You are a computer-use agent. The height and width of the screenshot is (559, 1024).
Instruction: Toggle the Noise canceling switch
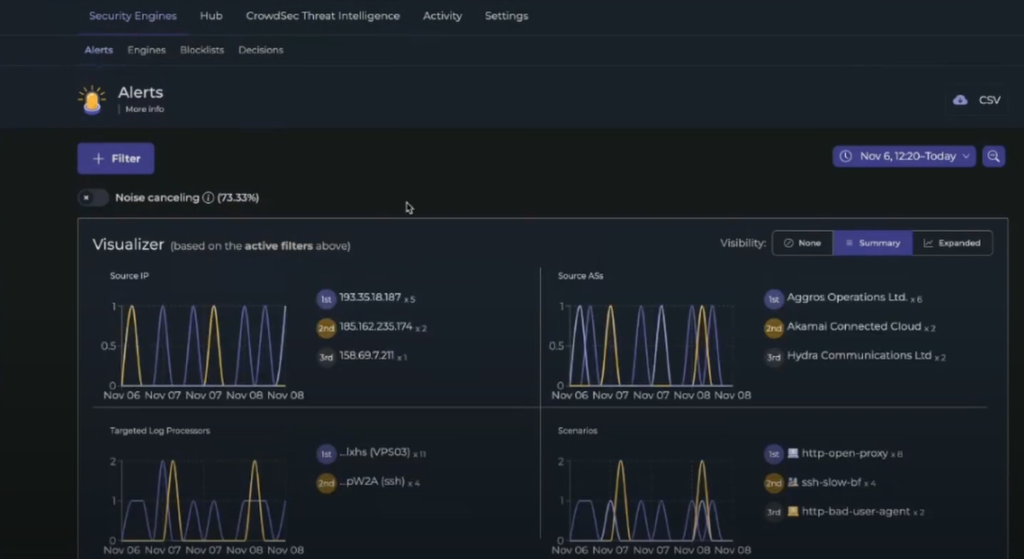(x=93, y=197)
